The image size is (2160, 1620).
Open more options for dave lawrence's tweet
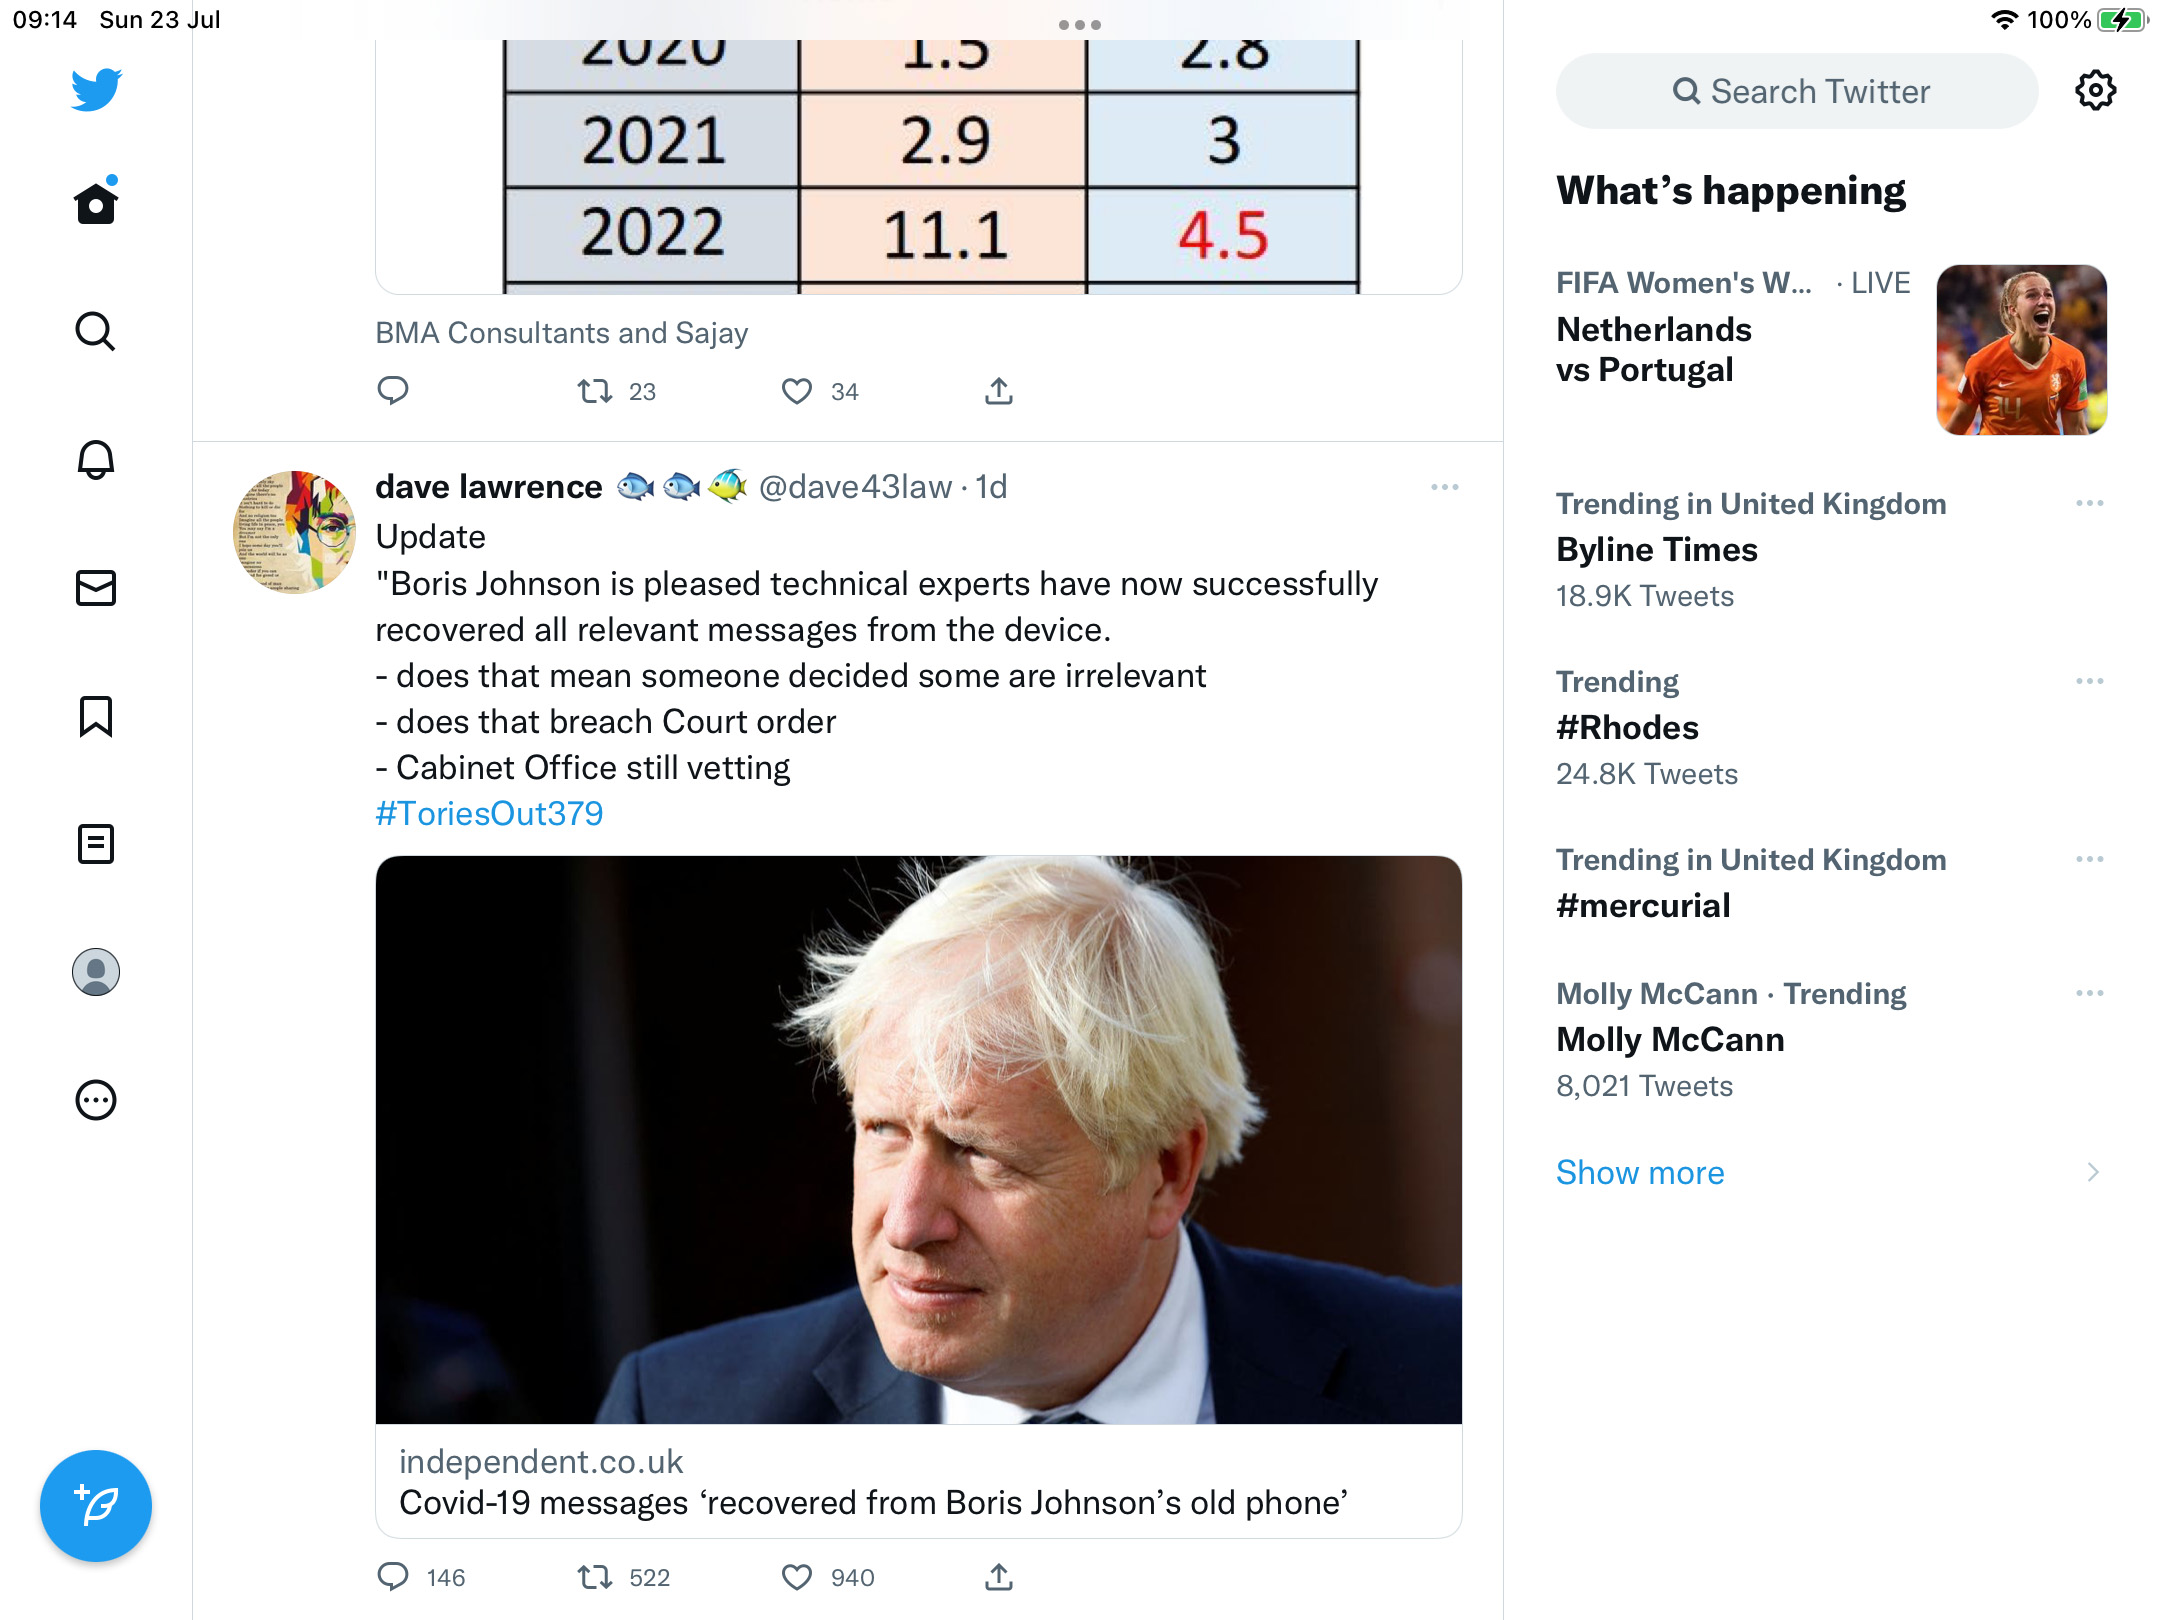[1444, 487]
